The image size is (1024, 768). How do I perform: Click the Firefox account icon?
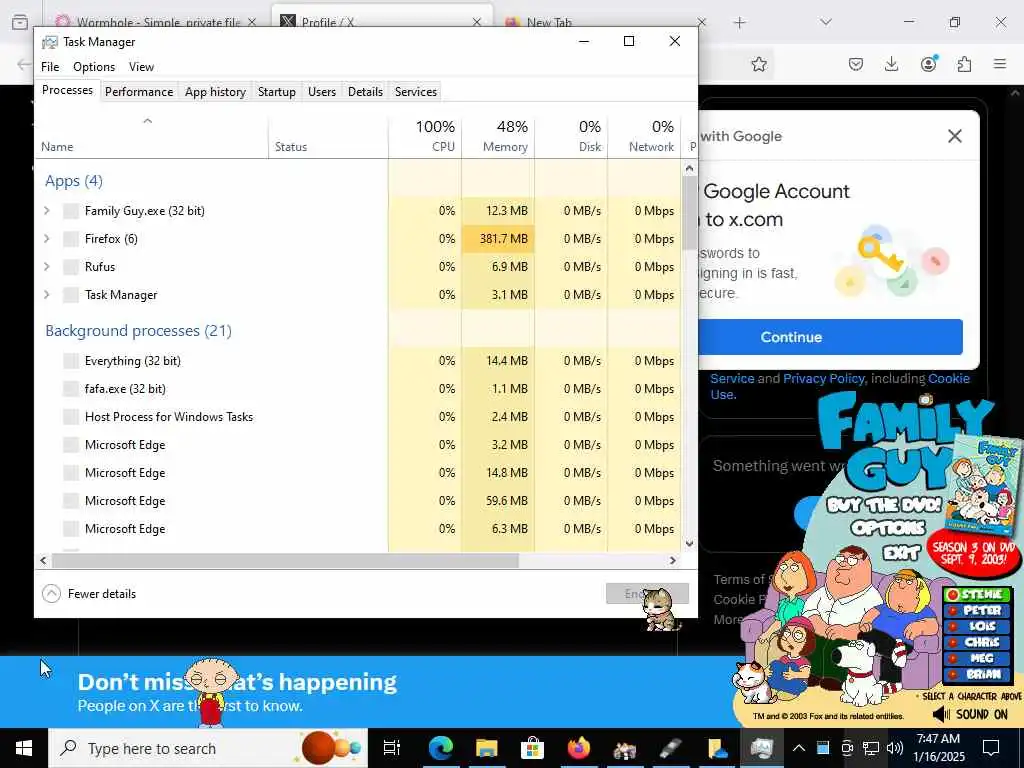tap(928, 64)
